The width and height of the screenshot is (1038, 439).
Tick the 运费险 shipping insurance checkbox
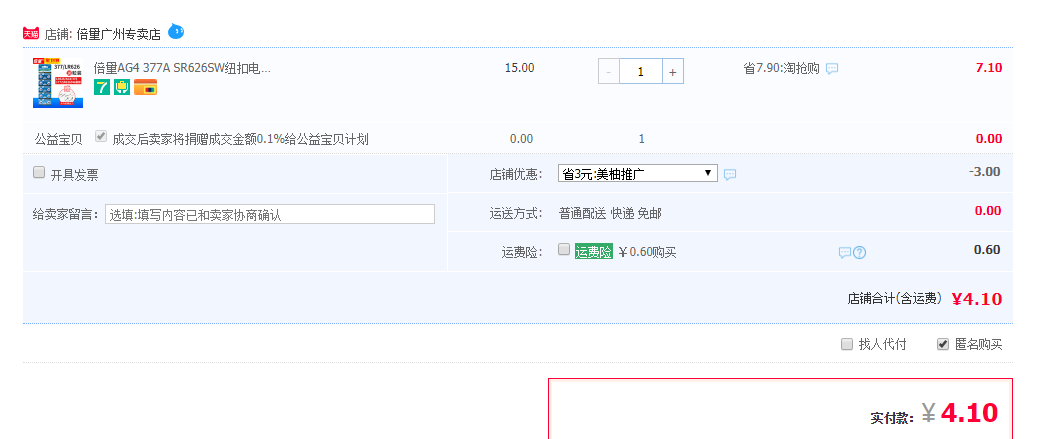coord(564,249)
